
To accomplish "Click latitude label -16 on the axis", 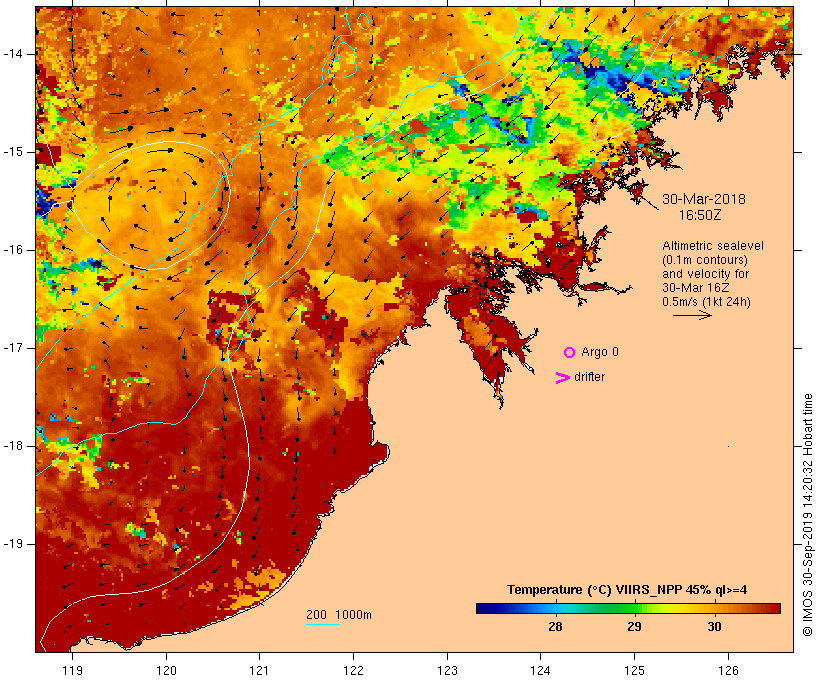I will (x=13, y=250).
